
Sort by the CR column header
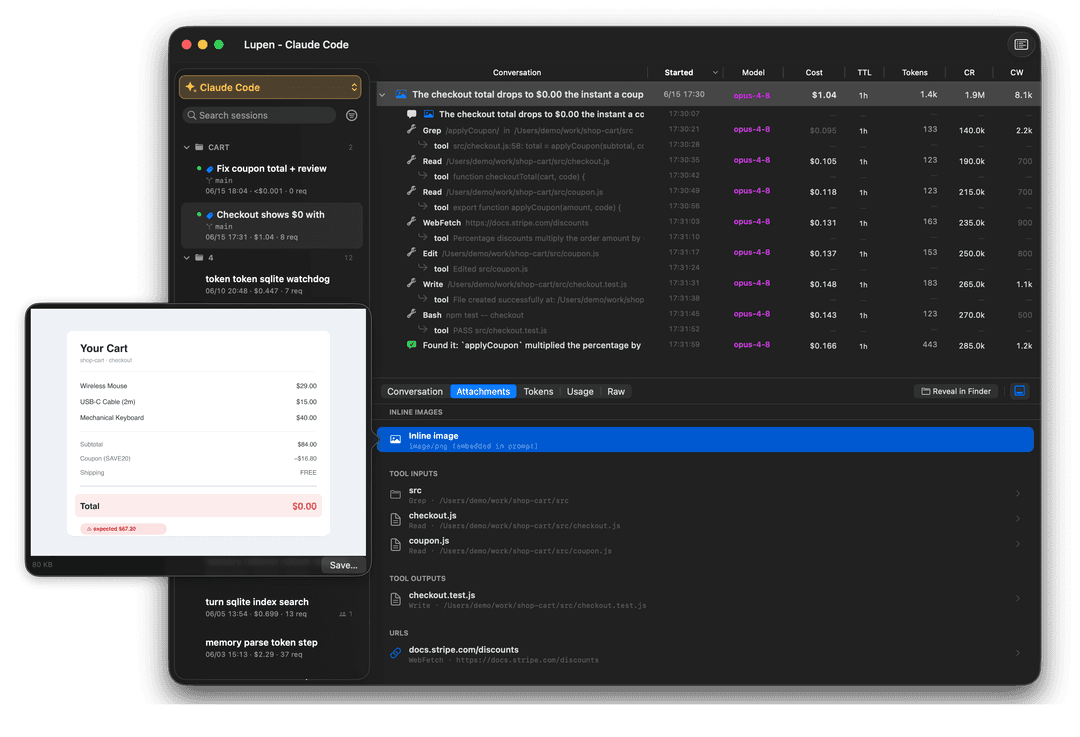[969, 72]
